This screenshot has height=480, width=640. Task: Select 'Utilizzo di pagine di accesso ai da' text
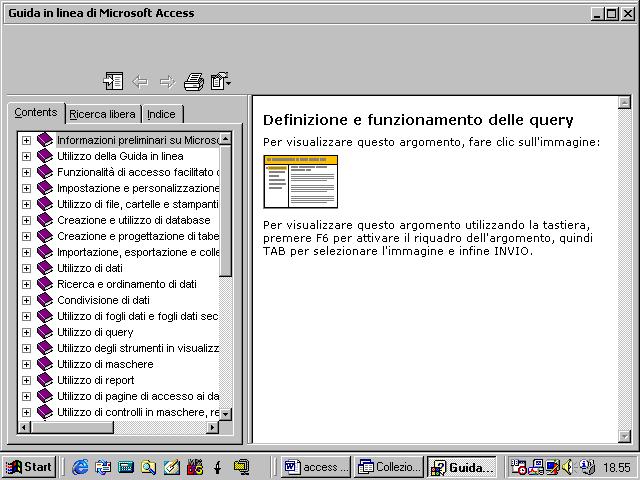pos(138,396)
